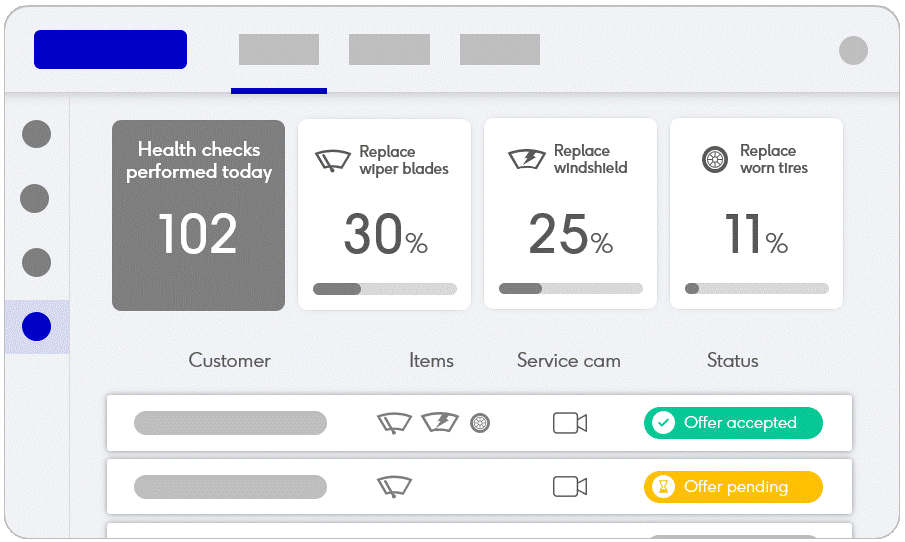This screenshot has width=905, height=542.
Task: Open the first top navigation tab with blue underline
Action: tap(279, 50)
